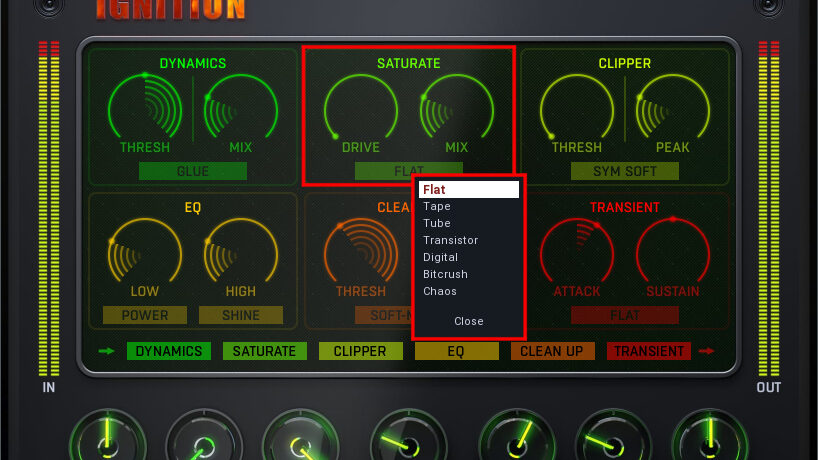Click the TRANSIENT module button in bottom row
The height and width of the screenshot is (460, 818).
click(x=649, y=351)
